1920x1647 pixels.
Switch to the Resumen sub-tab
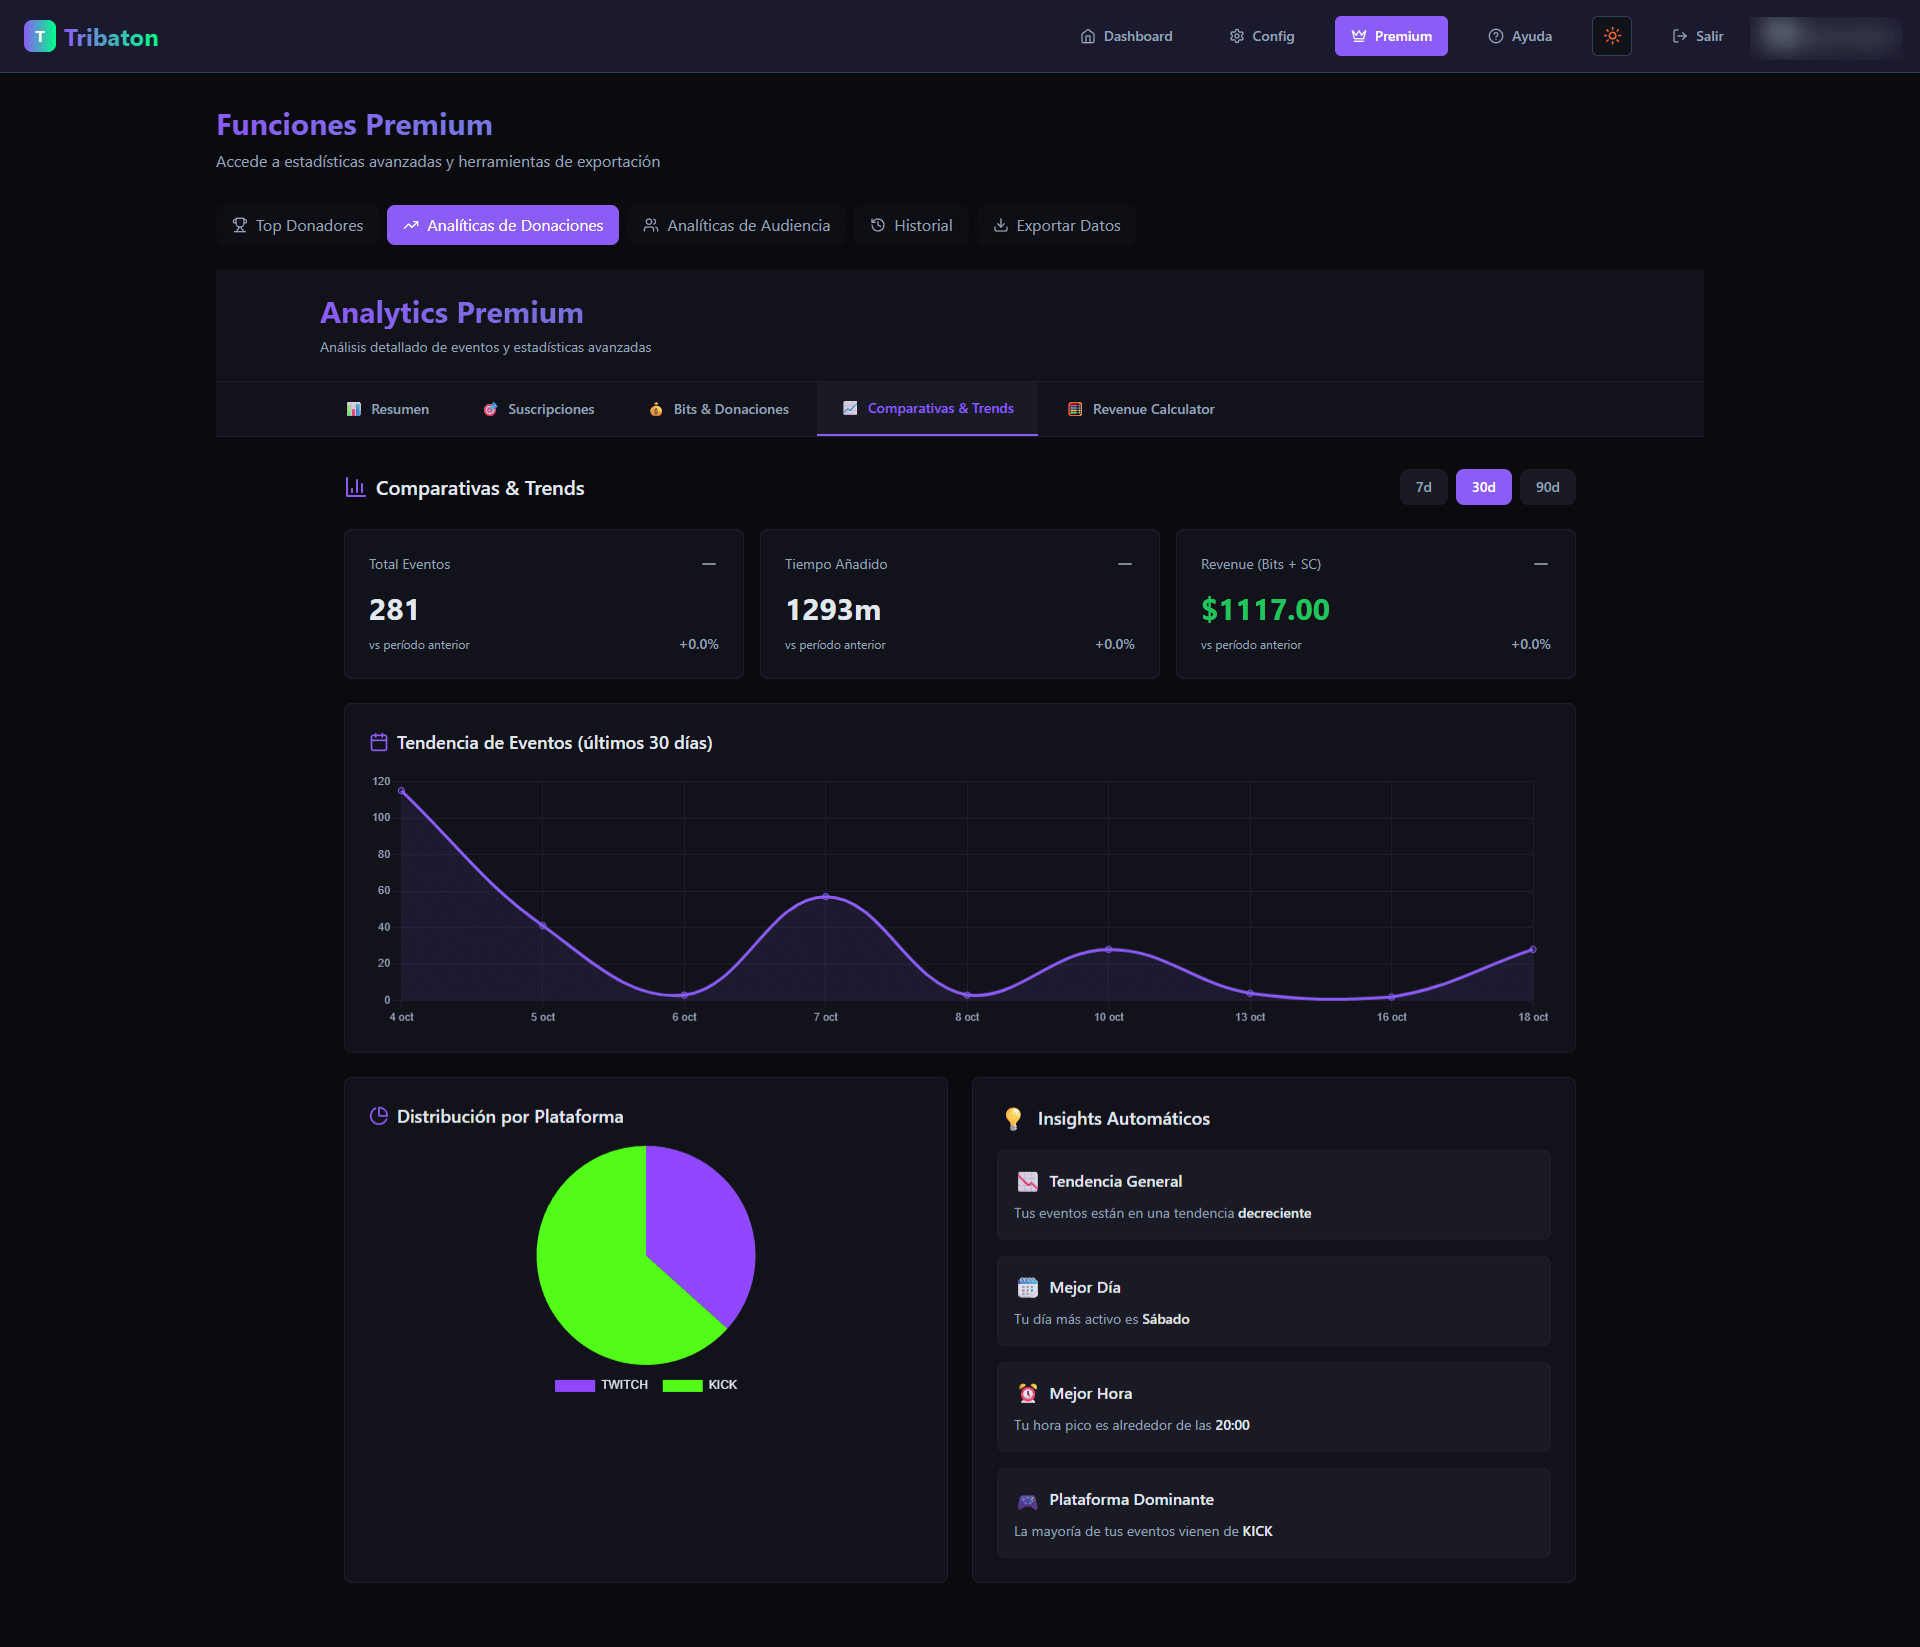click(x=387, y=409)
